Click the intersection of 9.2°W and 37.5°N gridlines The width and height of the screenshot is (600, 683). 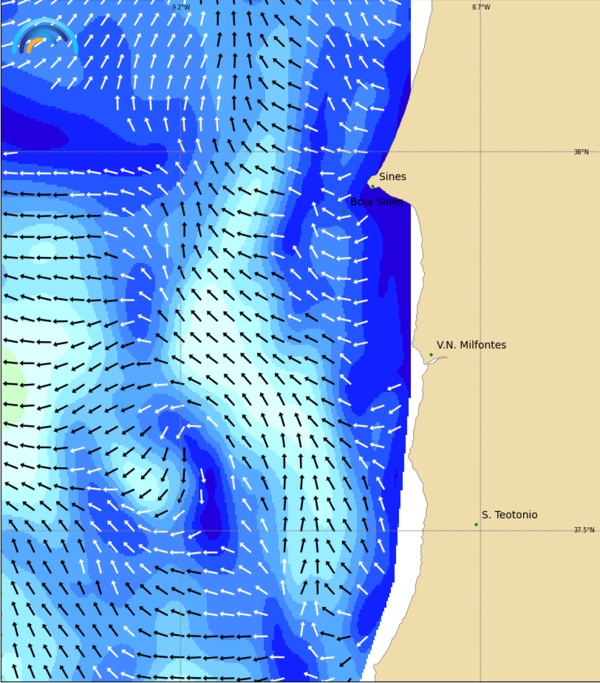(x=180, y=530)
